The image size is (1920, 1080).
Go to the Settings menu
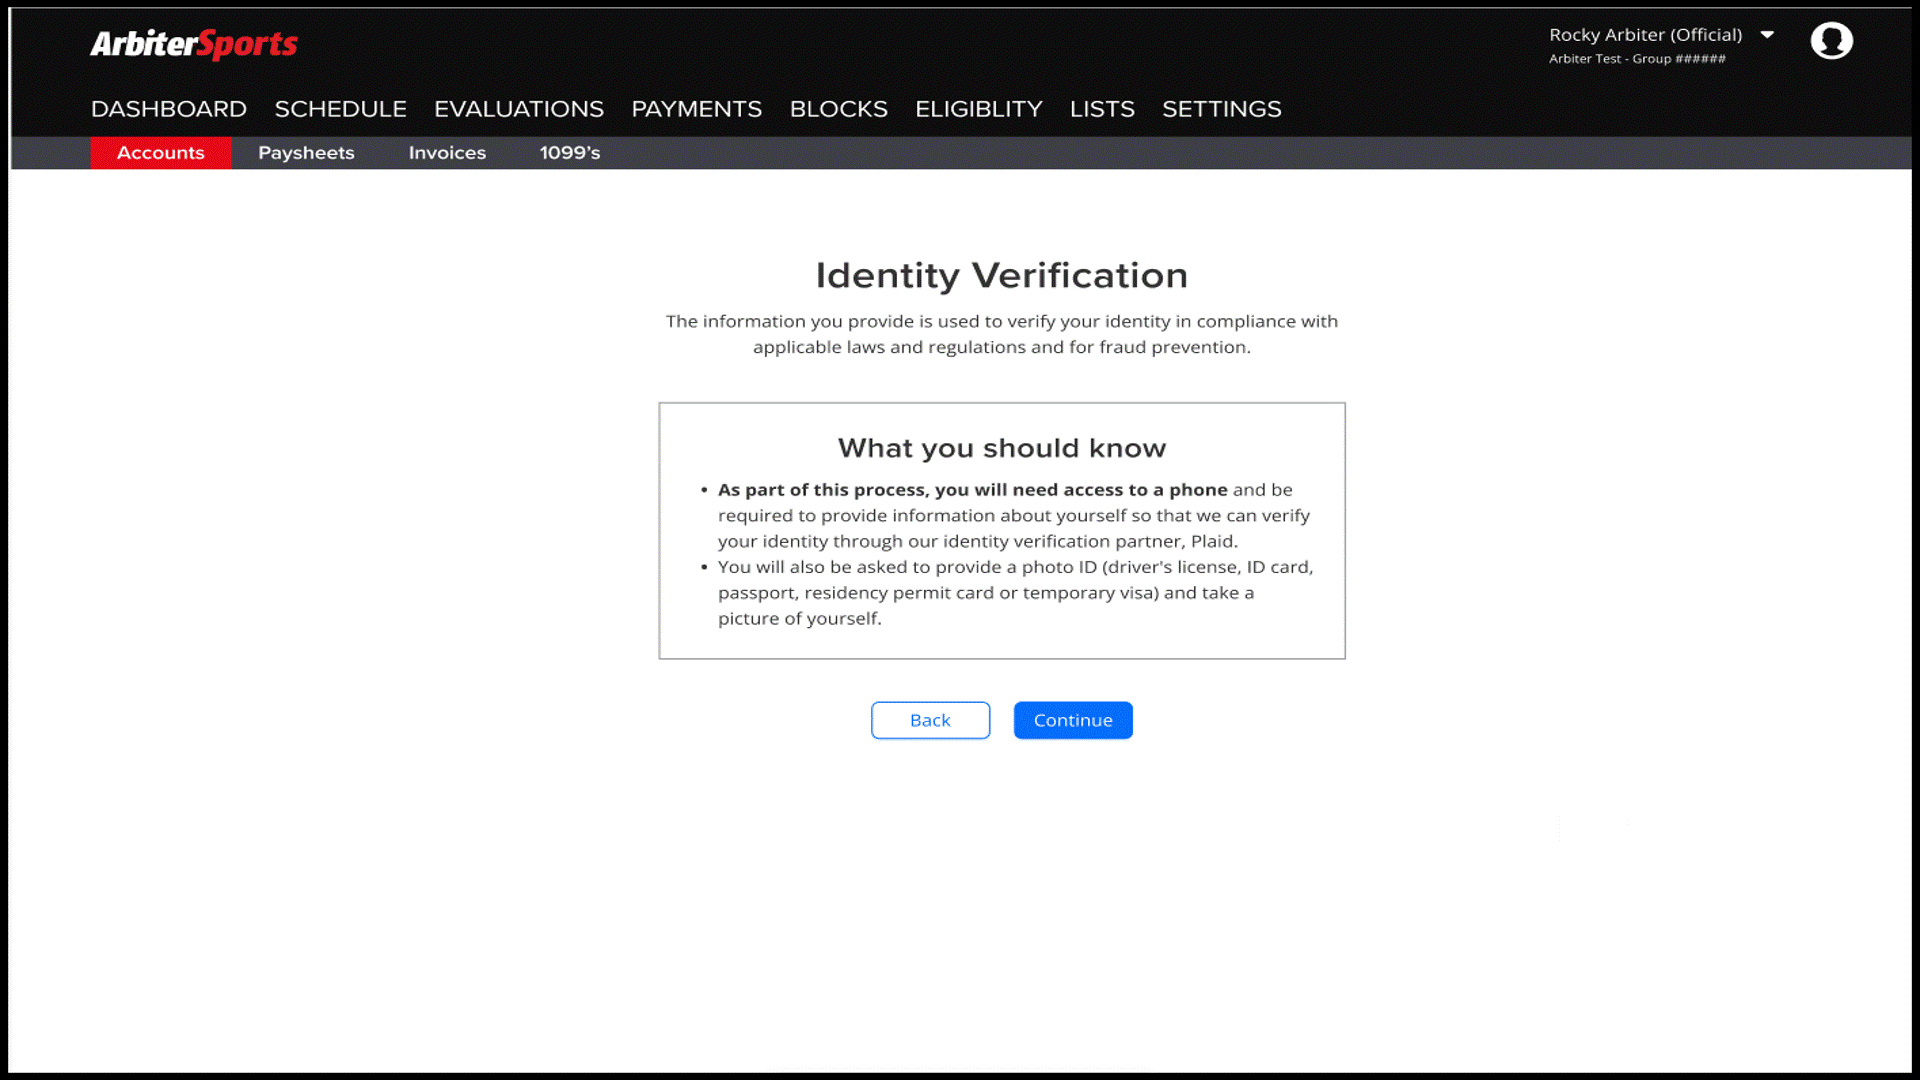tap(1221, 109)
